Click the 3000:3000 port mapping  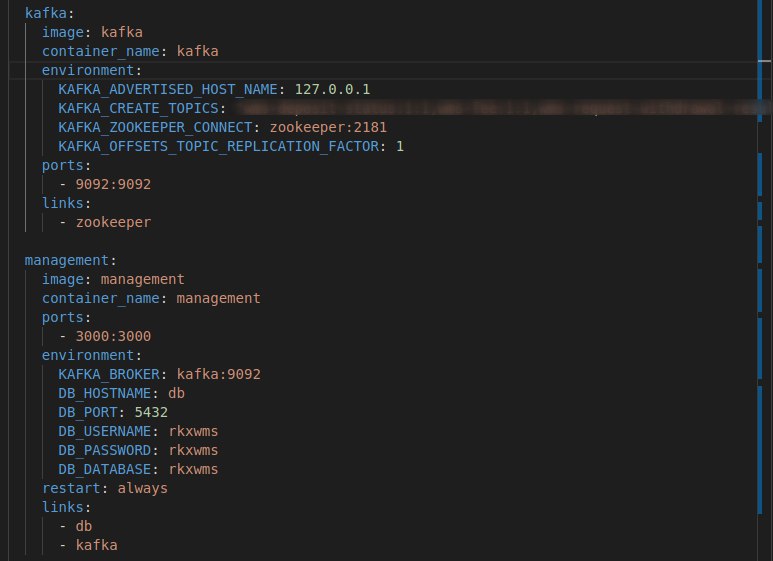click(113, 336)
